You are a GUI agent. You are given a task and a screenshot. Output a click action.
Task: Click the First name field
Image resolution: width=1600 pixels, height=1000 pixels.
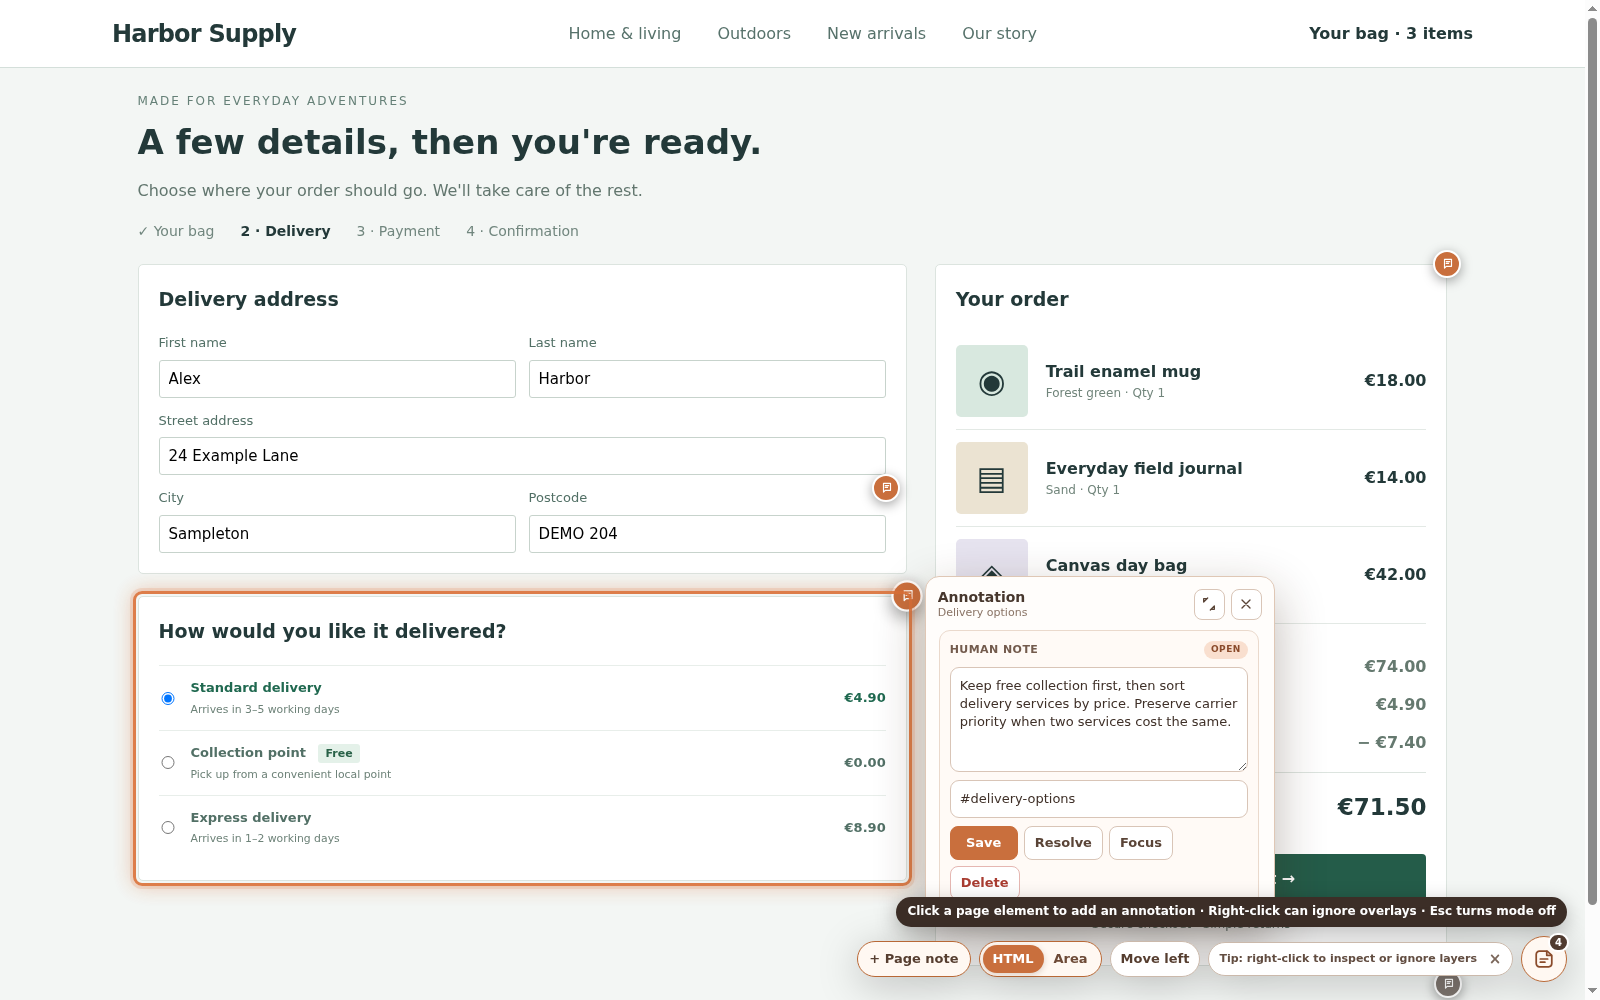click(x=337, y=379)
